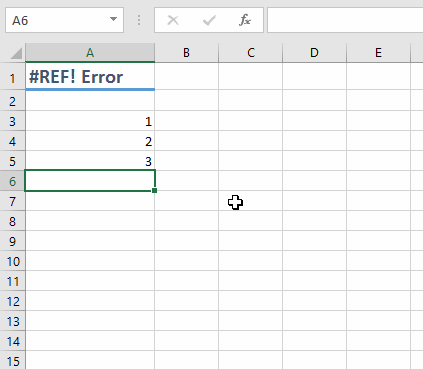
Task: Select cell A3 containing 1
Action: tap(90, 121)
